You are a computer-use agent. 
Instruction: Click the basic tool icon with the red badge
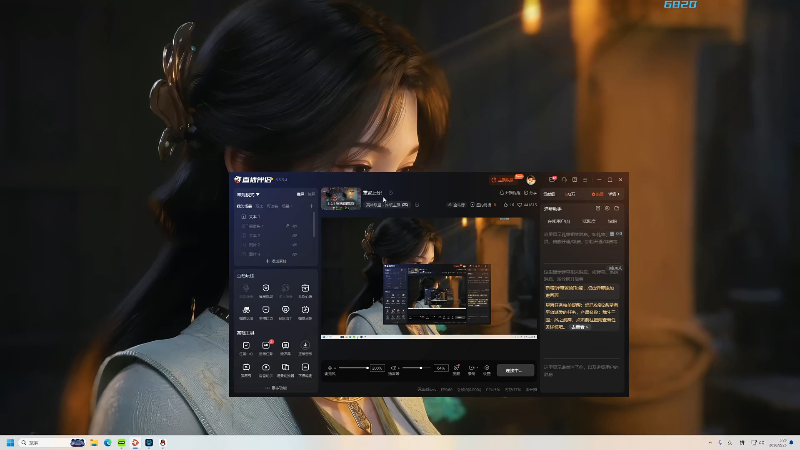(266, 345)
